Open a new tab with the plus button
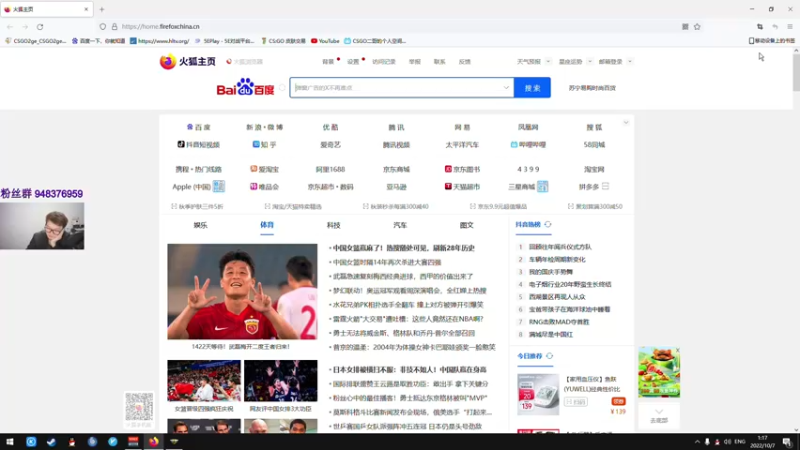This screenshot has width=800, height=450. [102, 9]
